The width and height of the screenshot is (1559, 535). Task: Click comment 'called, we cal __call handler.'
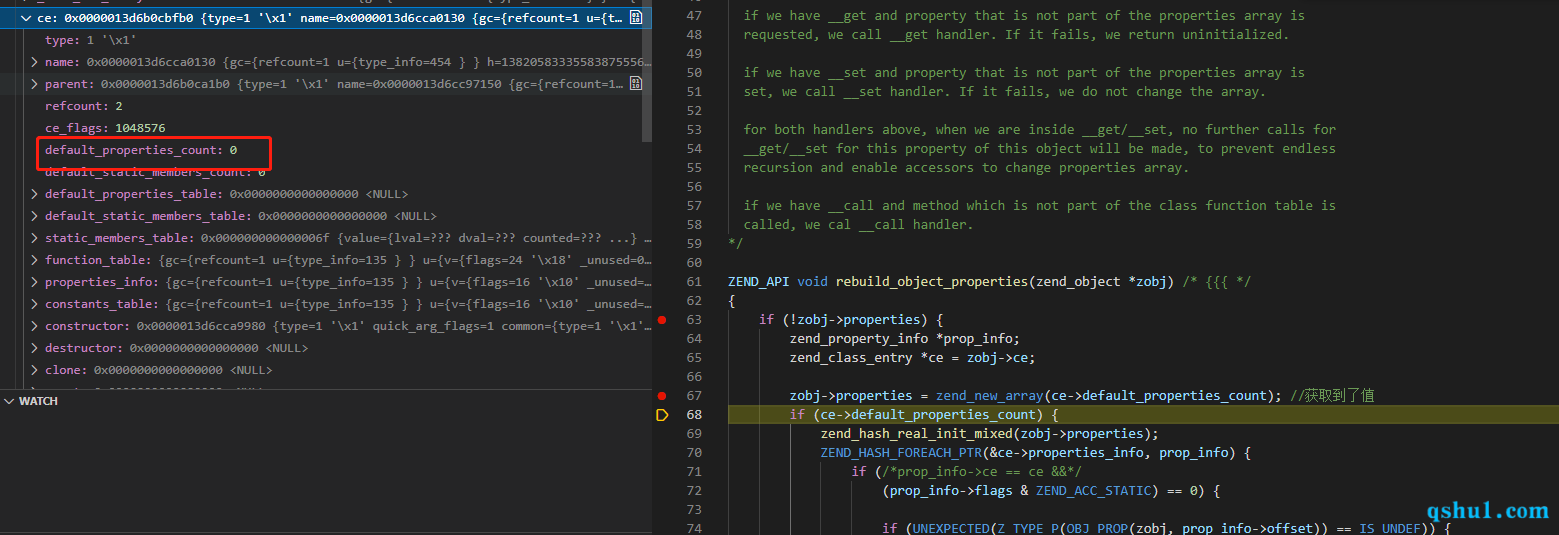tap(858, 225)
